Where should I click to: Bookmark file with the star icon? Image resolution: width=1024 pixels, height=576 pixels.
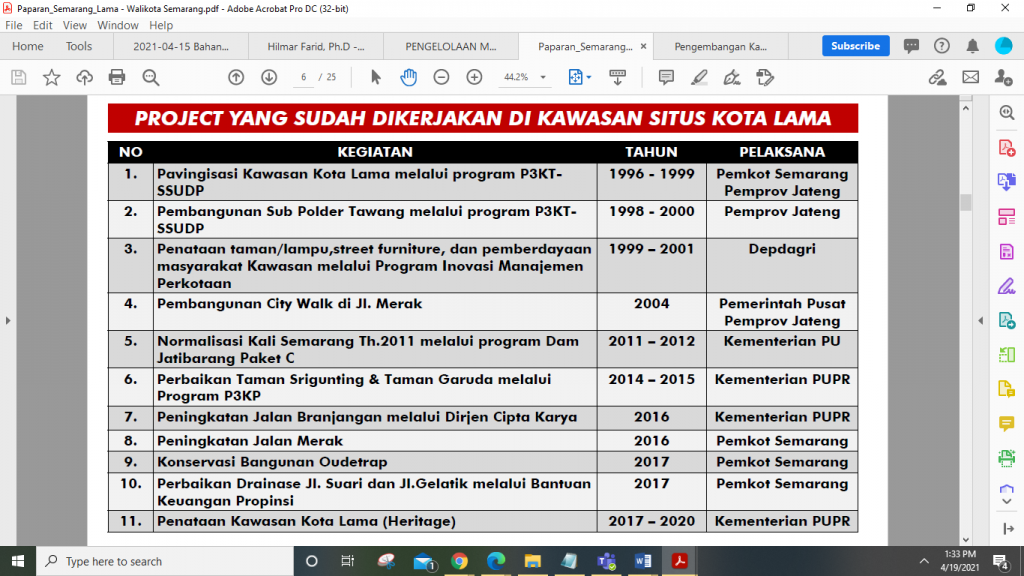coord(51,77)
